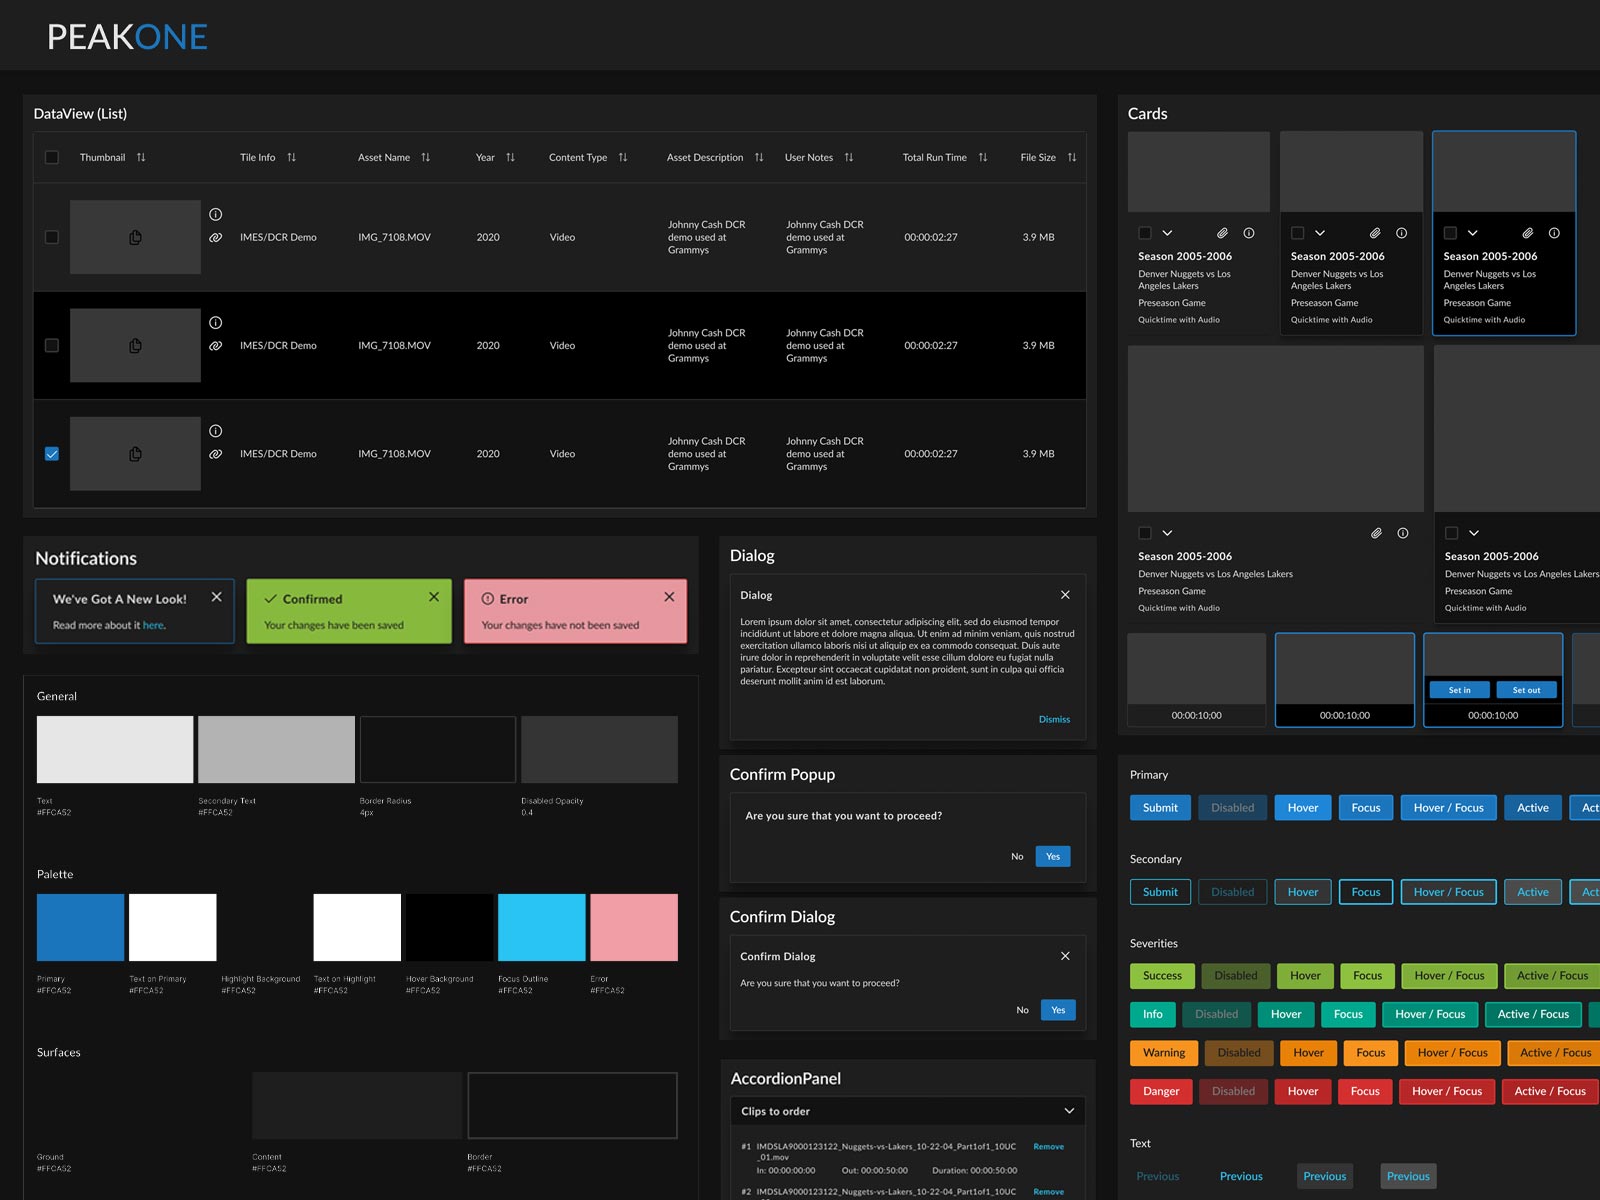Toggle the select-all checkbox in the list header
The height and width of the screenshot is (1200, 1600).
click(x=52, y=157)
